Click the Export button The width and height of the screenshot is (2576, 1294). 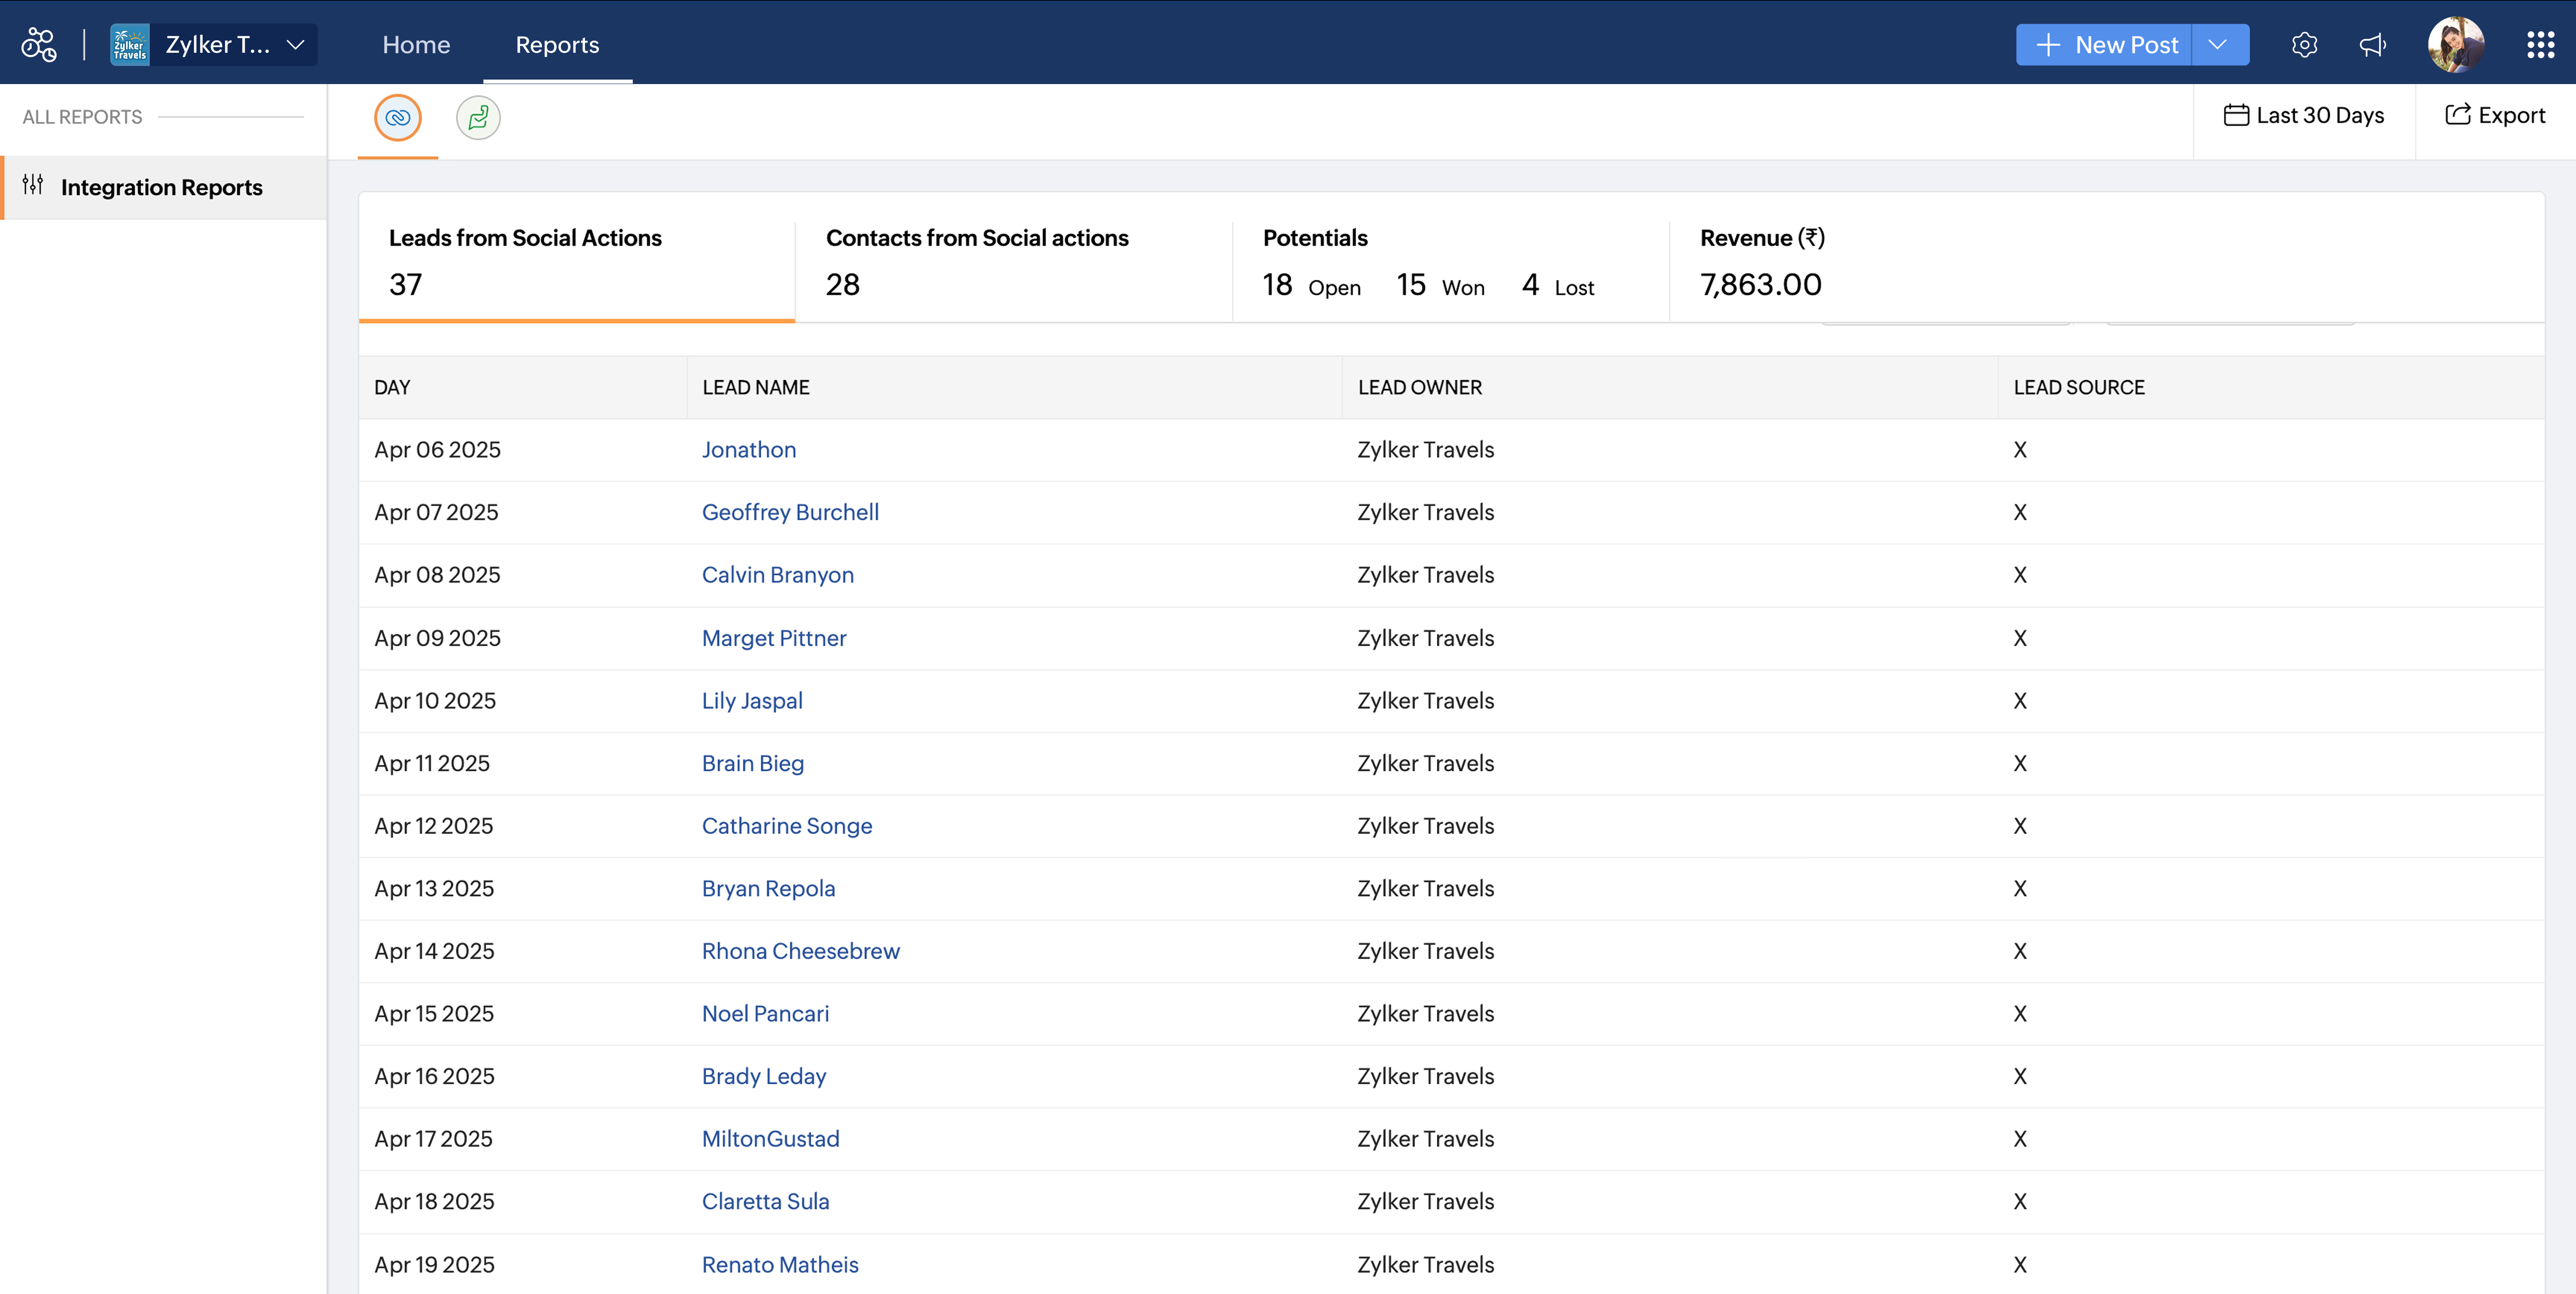2495,116
